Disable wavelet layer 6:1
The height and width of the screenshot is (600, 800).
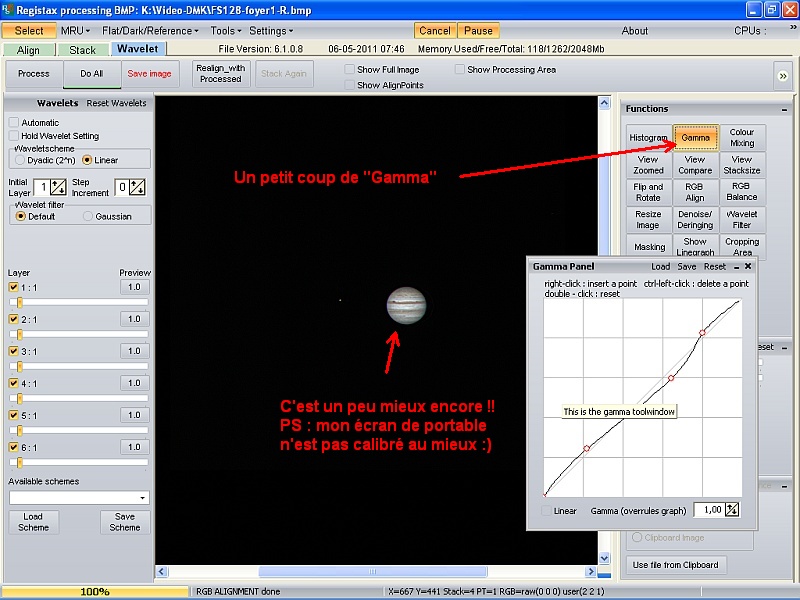pos(12,448)
